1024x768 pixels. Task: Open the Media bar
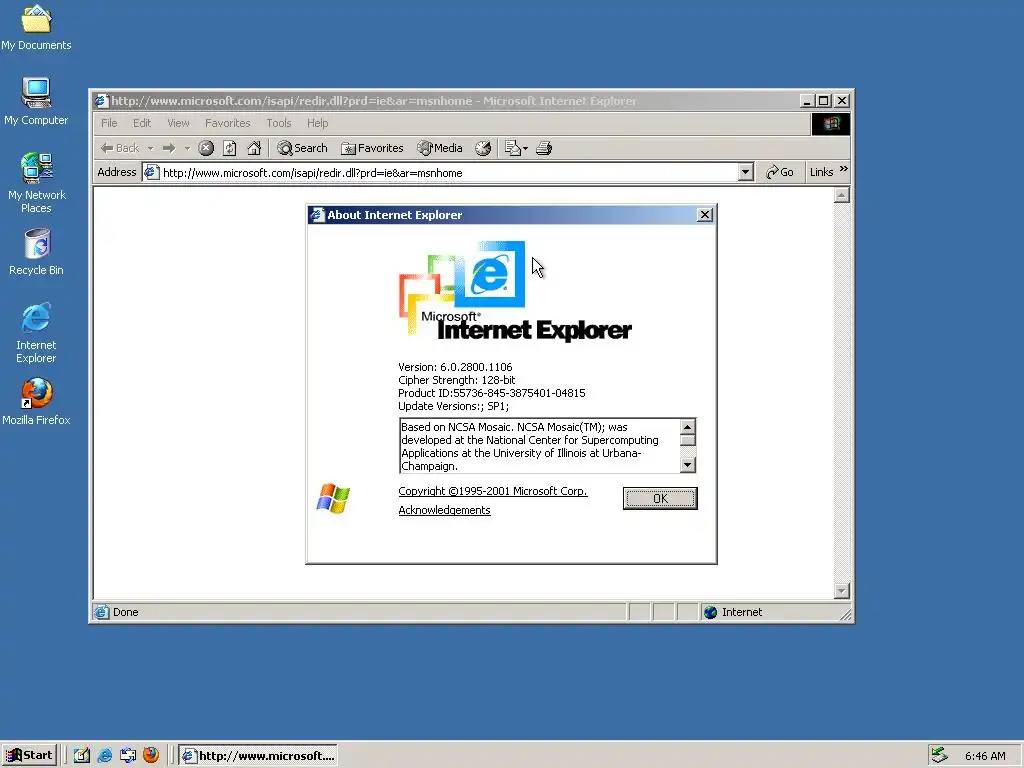(x=440, y=148)
